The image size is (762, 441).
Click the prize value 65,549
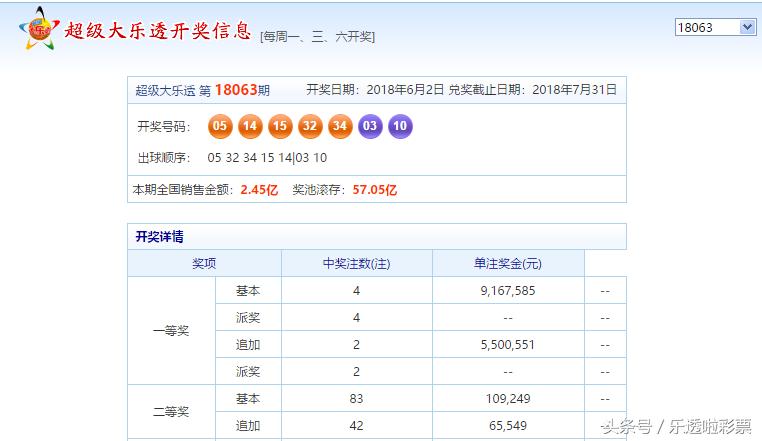[508, 425]
